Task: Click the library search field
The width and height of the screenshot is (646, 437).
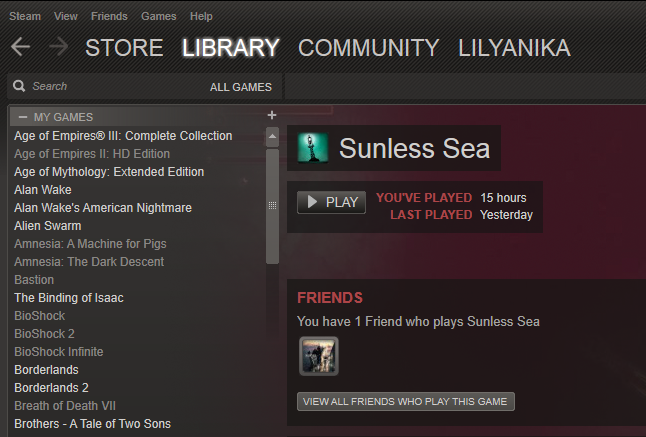Action: pos(117,86)
